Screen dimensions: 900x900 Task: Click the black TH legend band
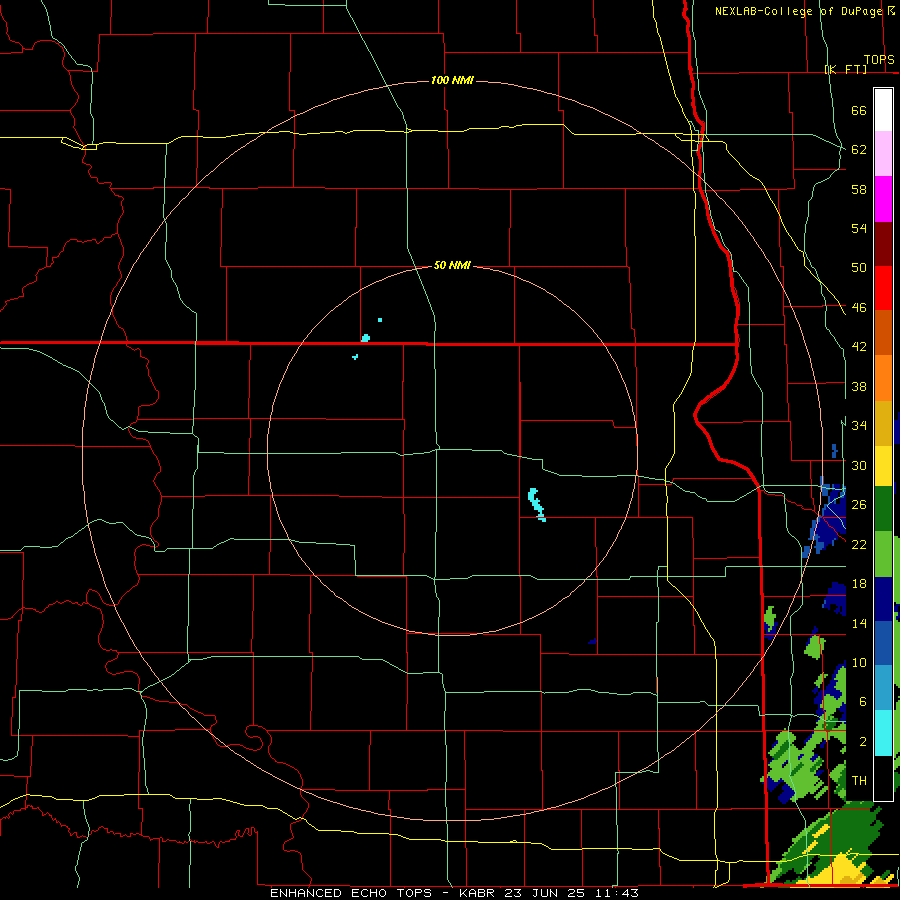click(883, 777)
